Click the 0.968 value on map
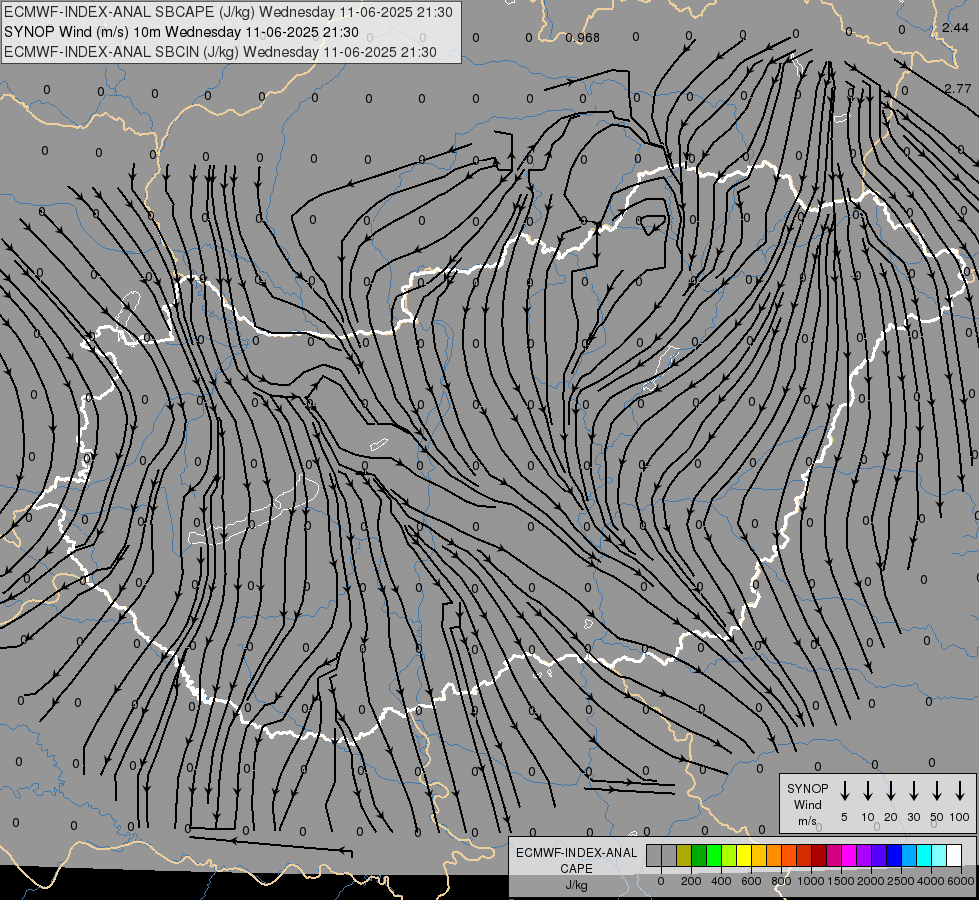The image size is (979, 900). 583,38
